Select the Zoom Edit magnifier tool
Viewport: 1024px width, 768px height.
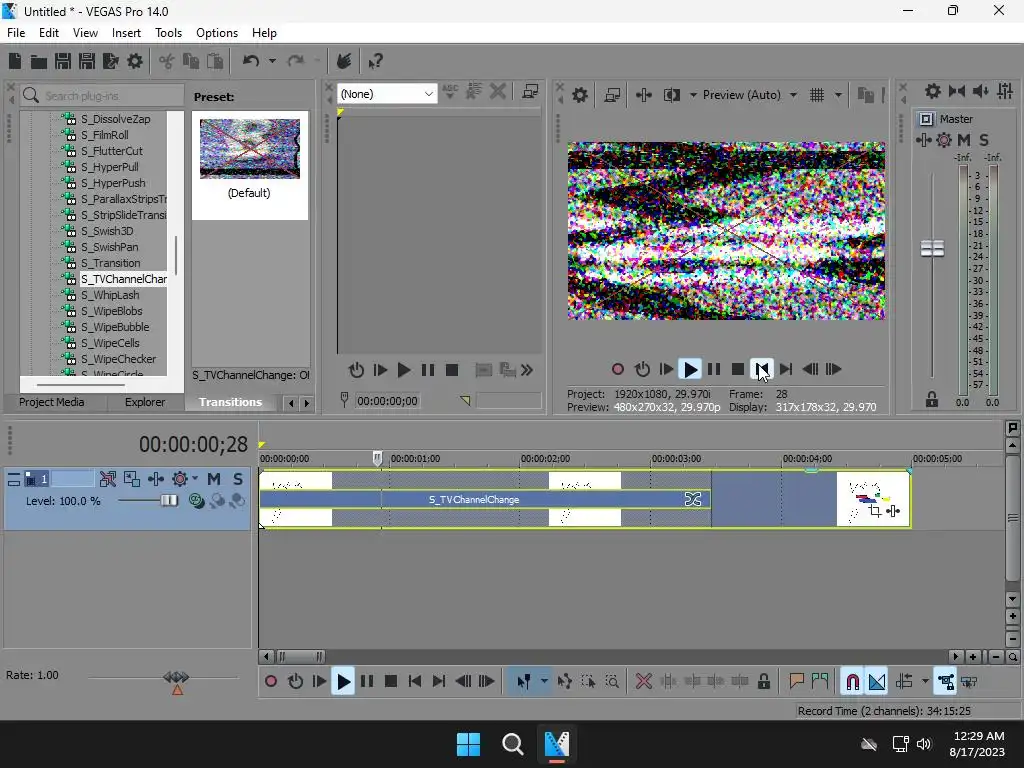pos(612,682)
